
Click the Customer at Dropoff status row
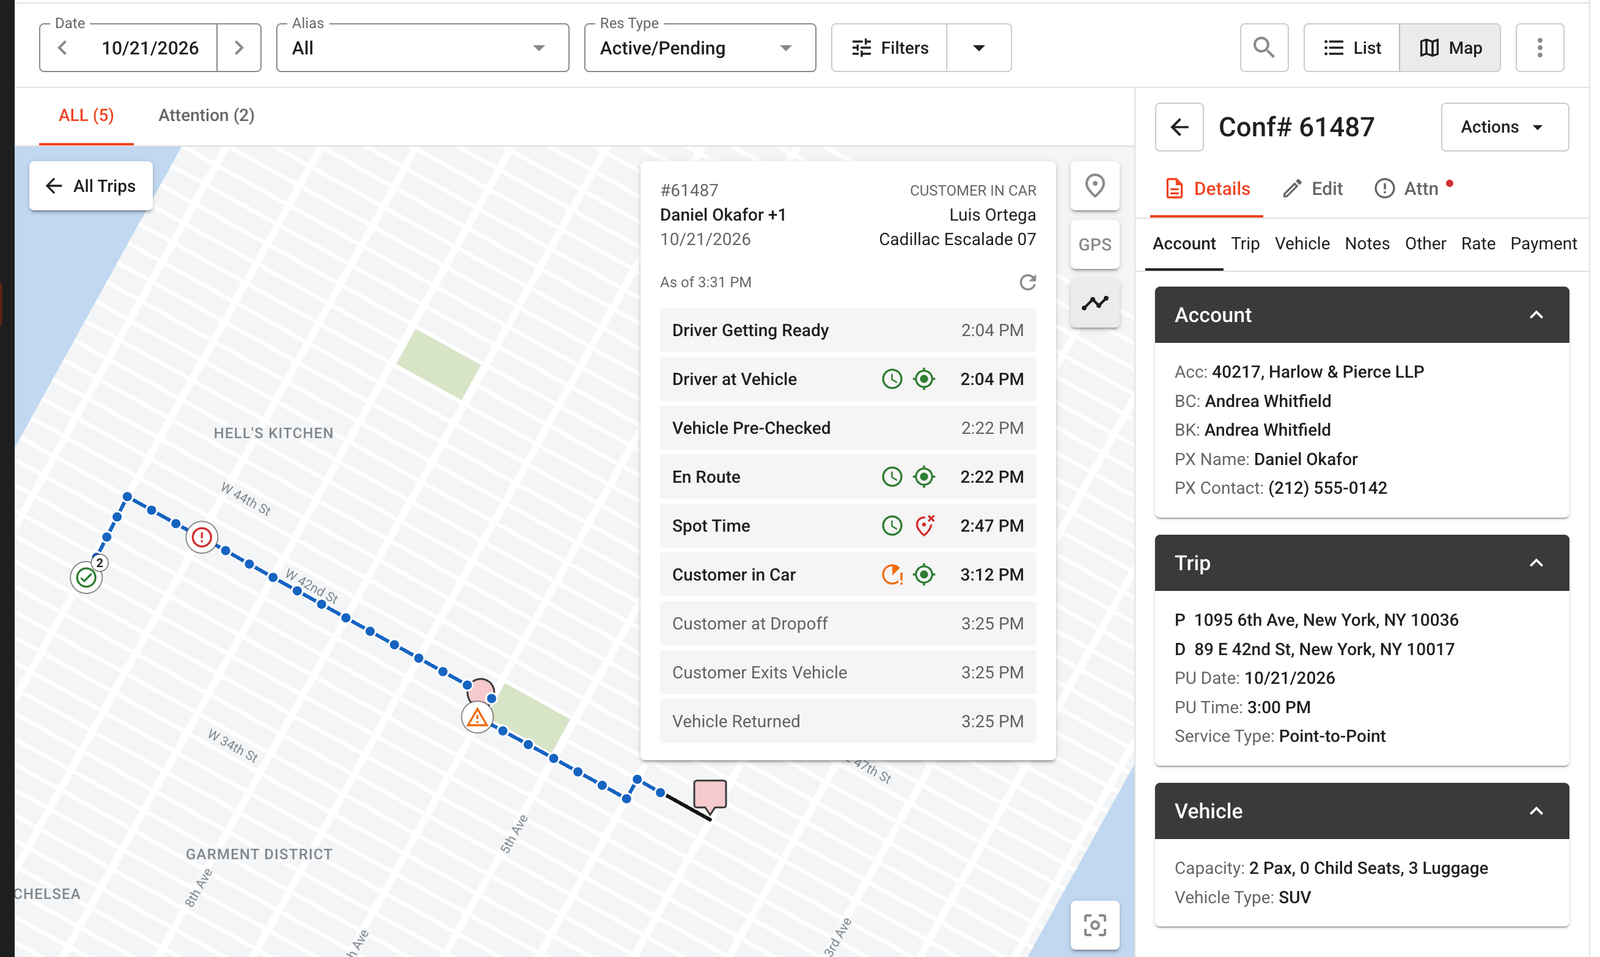point(848,624)
